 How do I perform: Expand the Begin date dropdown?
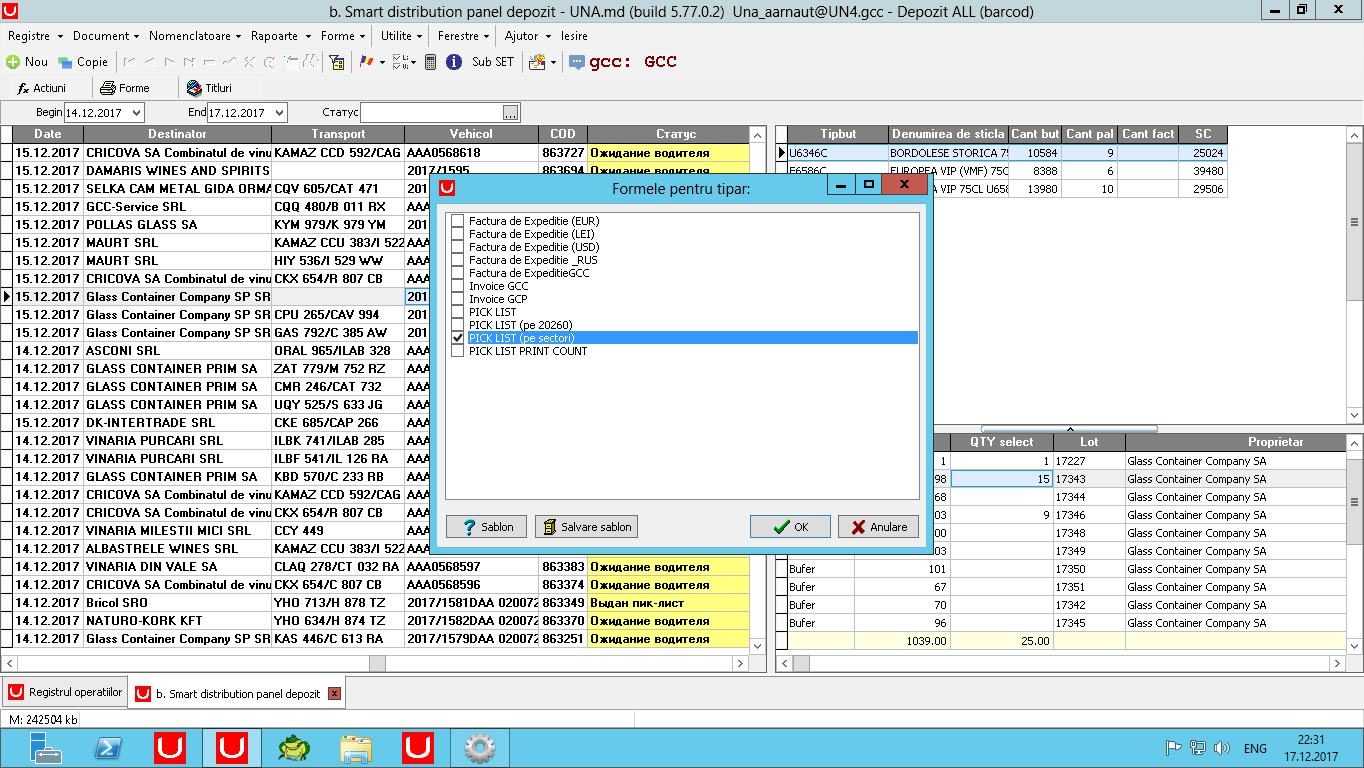[x=136, y=113]
